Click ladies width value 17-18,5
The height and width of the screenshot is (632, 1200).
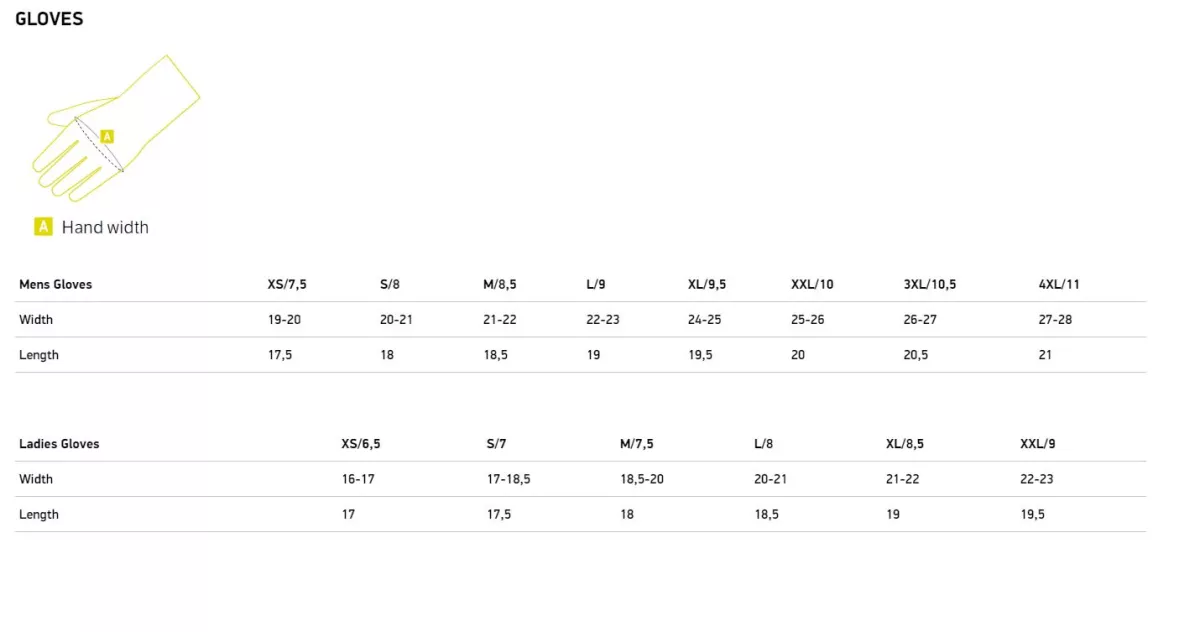point(508,479)
